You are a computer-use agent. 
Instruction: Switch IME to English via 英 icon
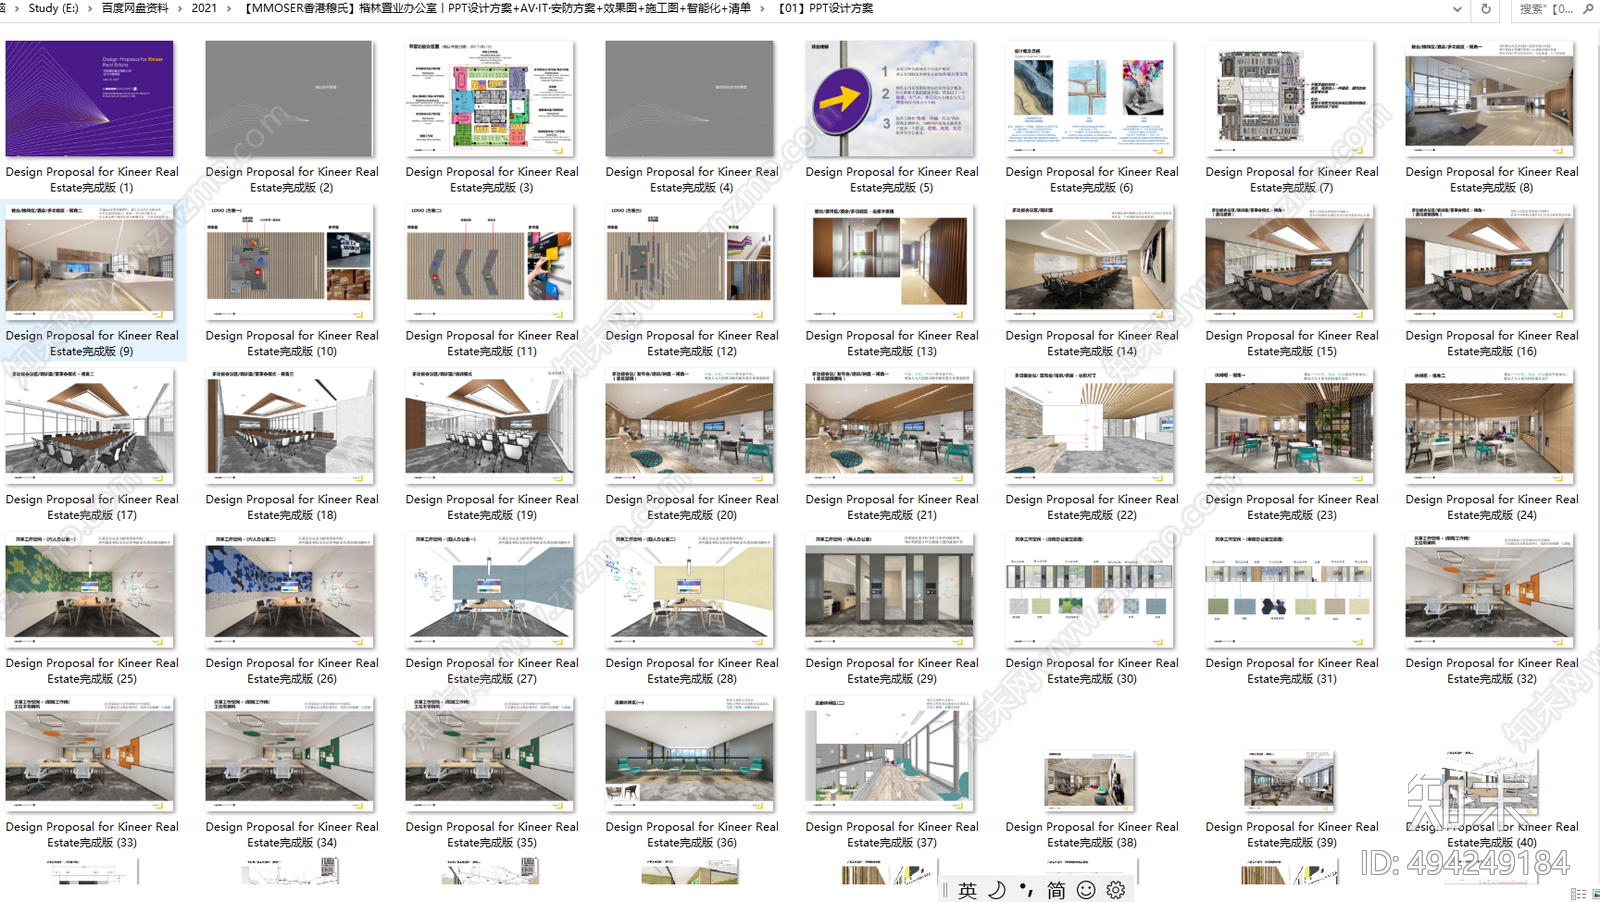(x=967, y=890)
